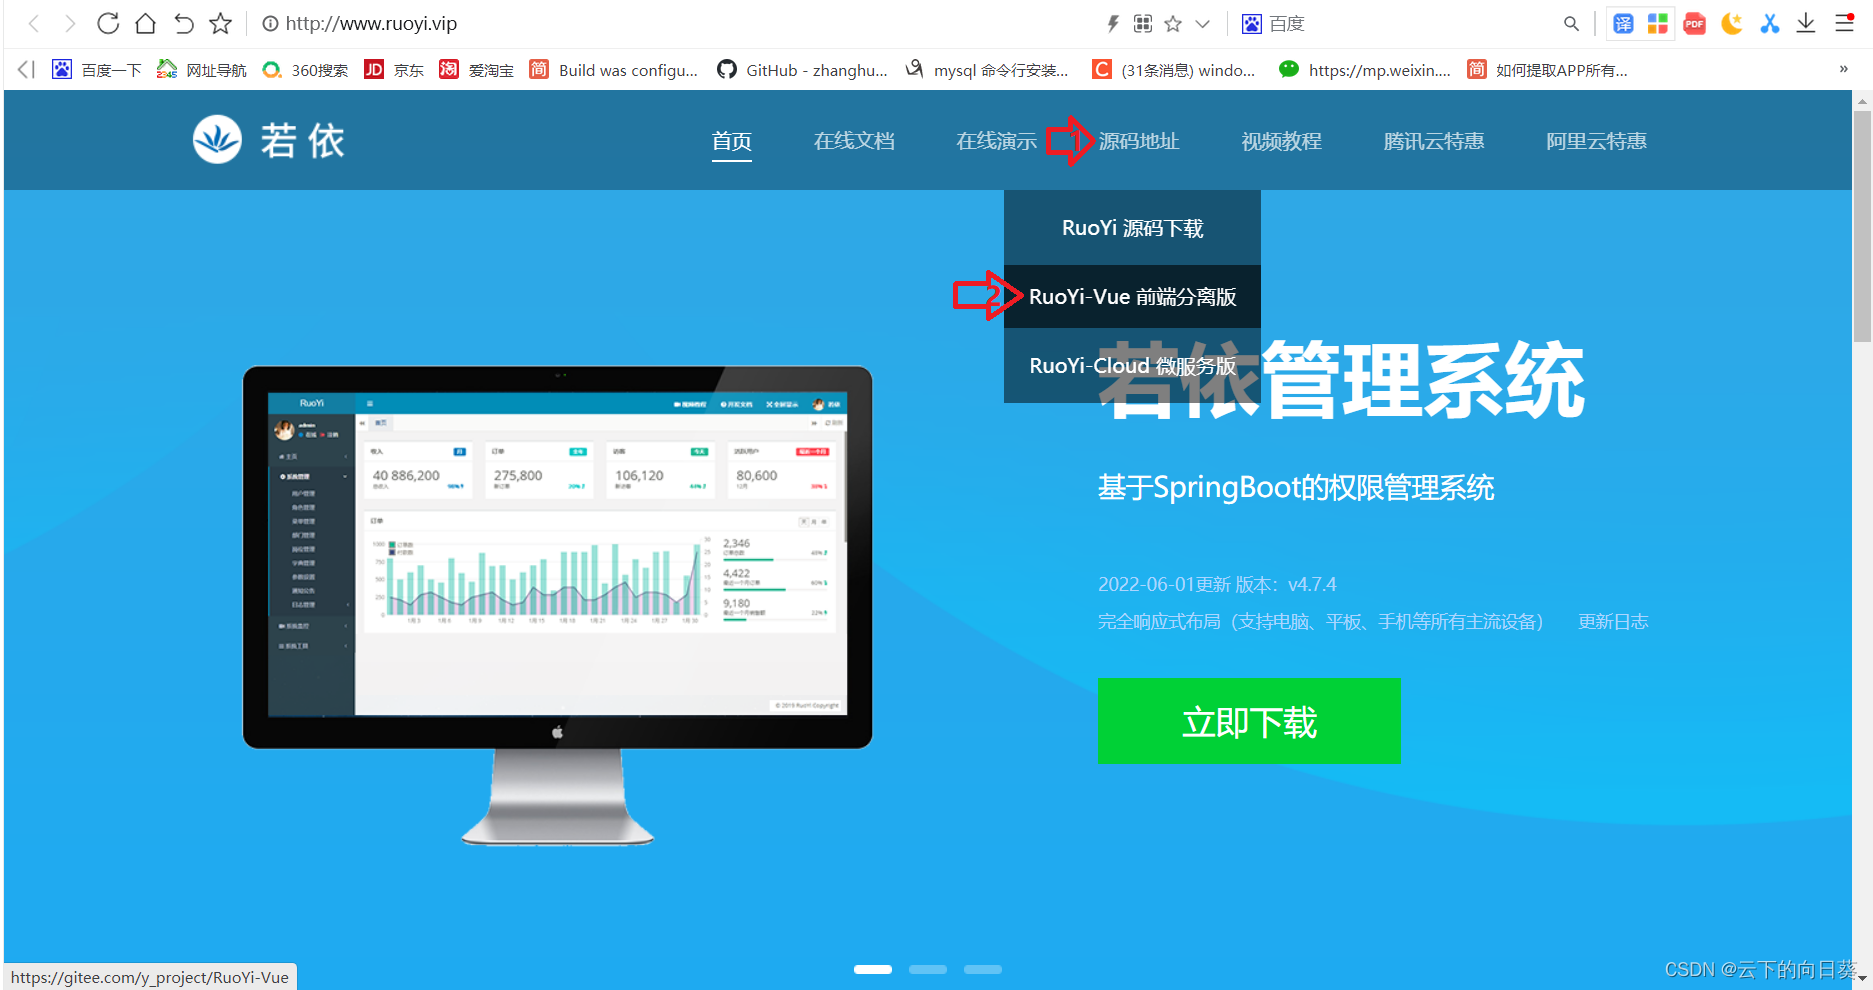This screenshot has width=1873, height=990.
Task: Click the browser back arrow
Action: (x=33, y=23)
